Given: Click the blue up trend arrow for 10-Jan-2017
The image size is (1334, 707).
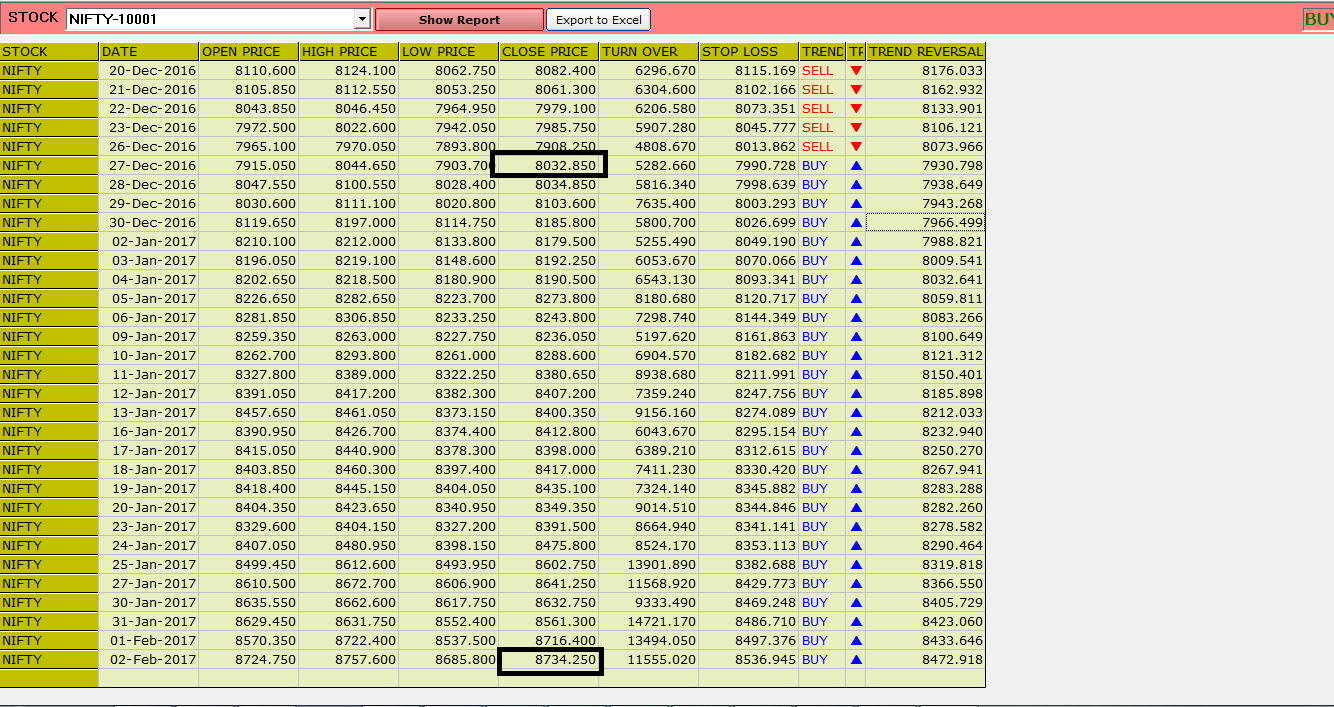Looking at the screenshot, I should click(x=856, y=356).
